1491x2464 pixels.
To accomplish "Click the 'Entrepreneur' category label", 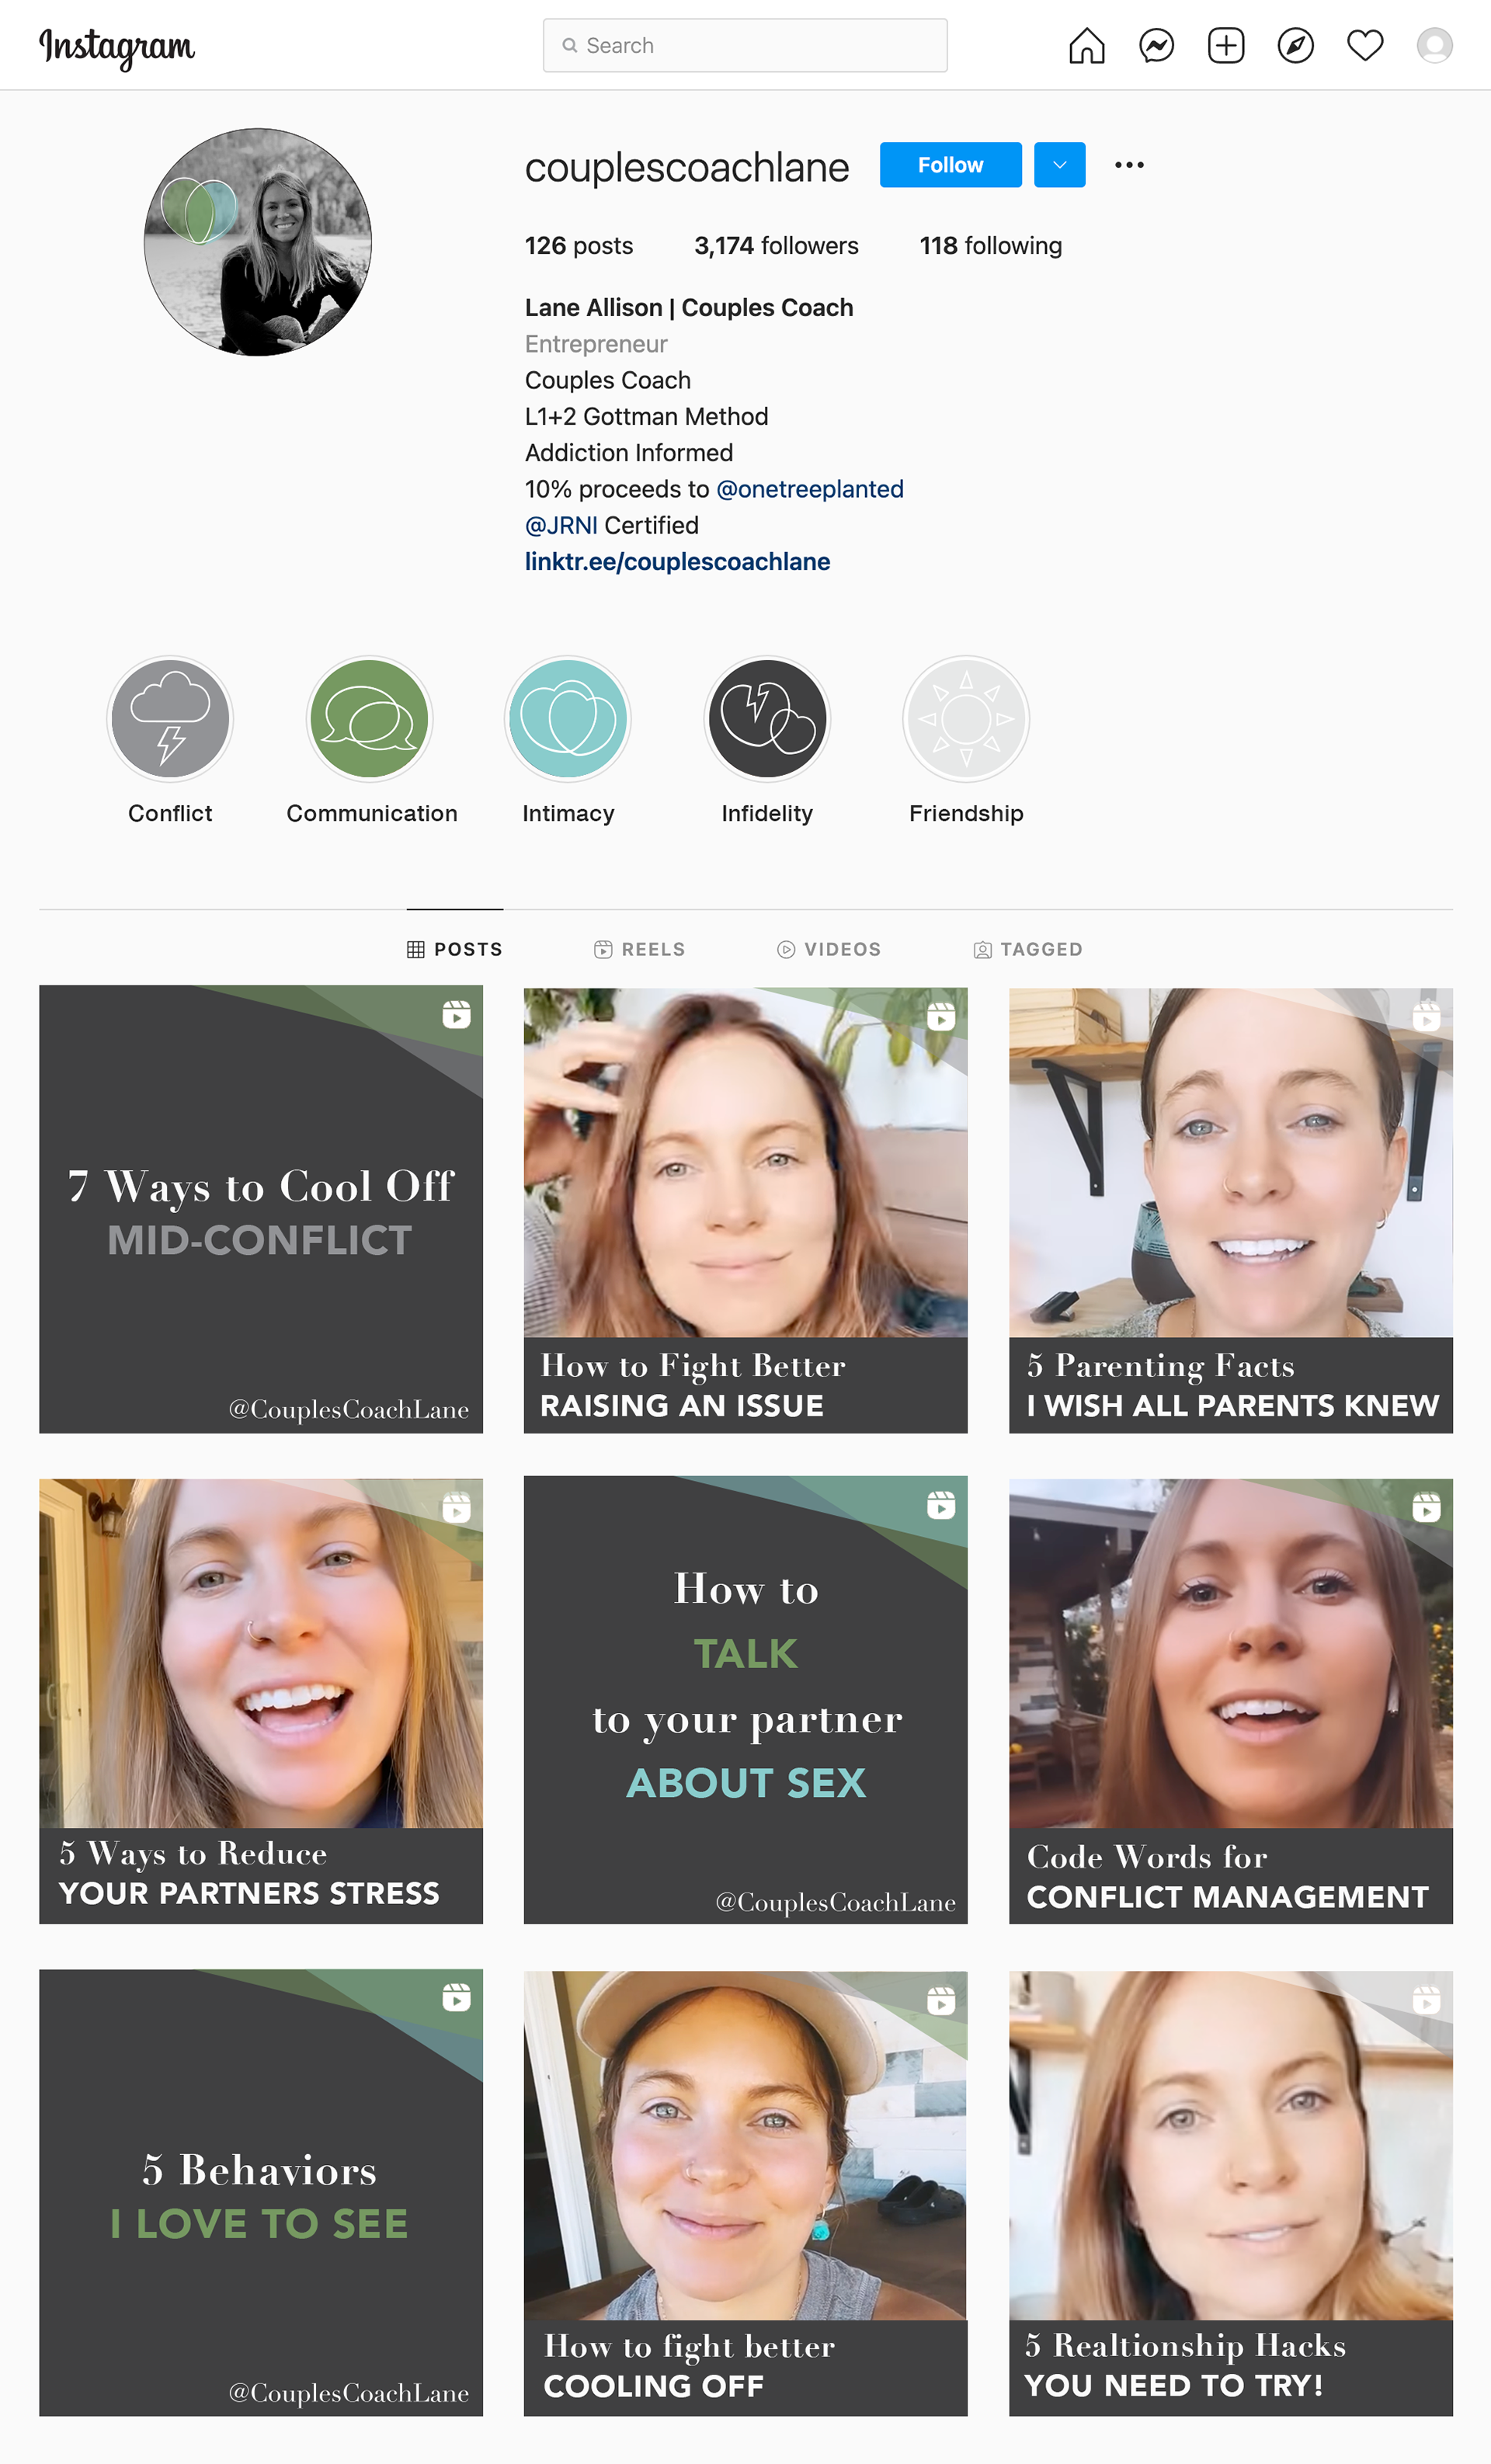I will [x=596, y=344].
